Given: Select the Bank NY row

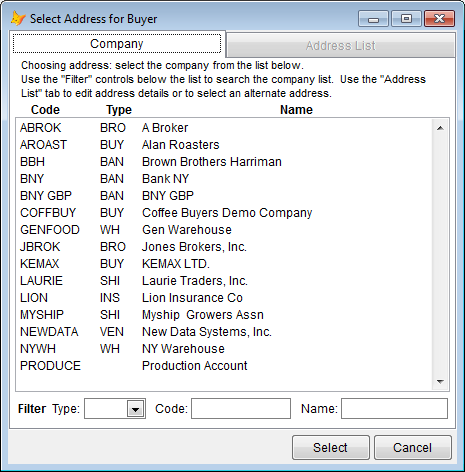Looking at the screenshot, I should (224, 179).
